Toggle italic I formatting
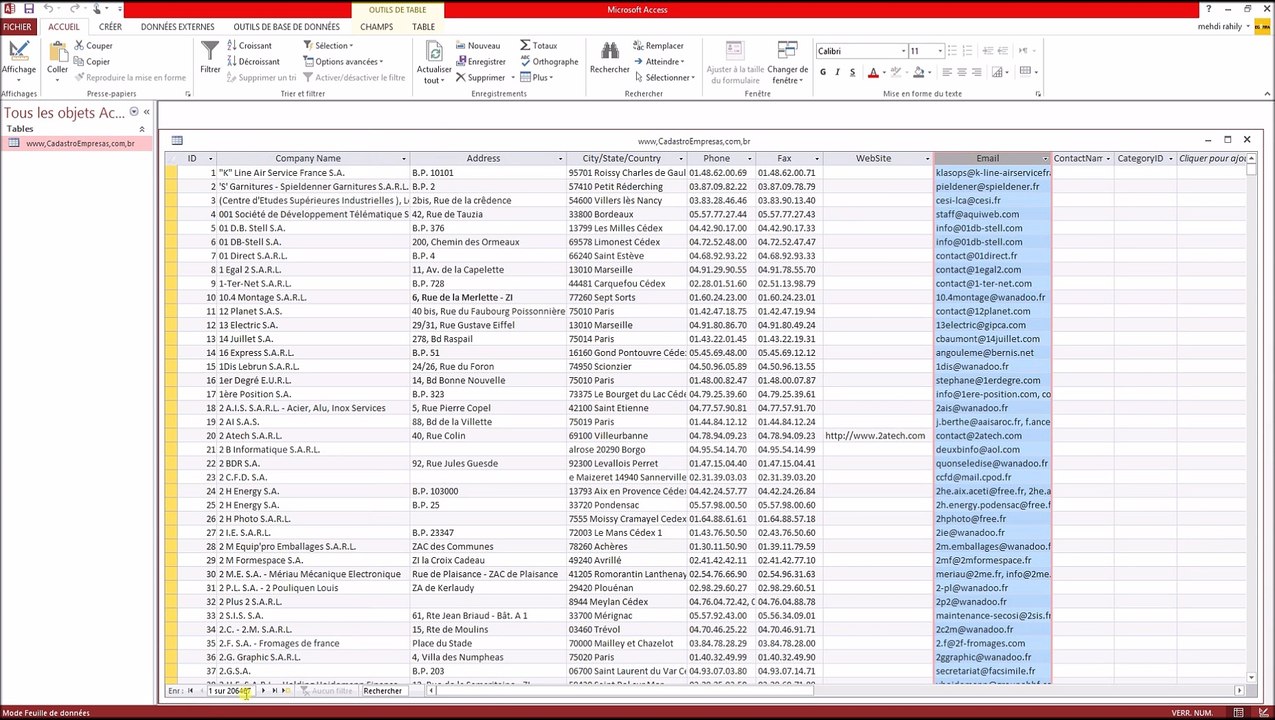Image resolution: width=1275 pixels, height=720 pixels. pos(838,72)
